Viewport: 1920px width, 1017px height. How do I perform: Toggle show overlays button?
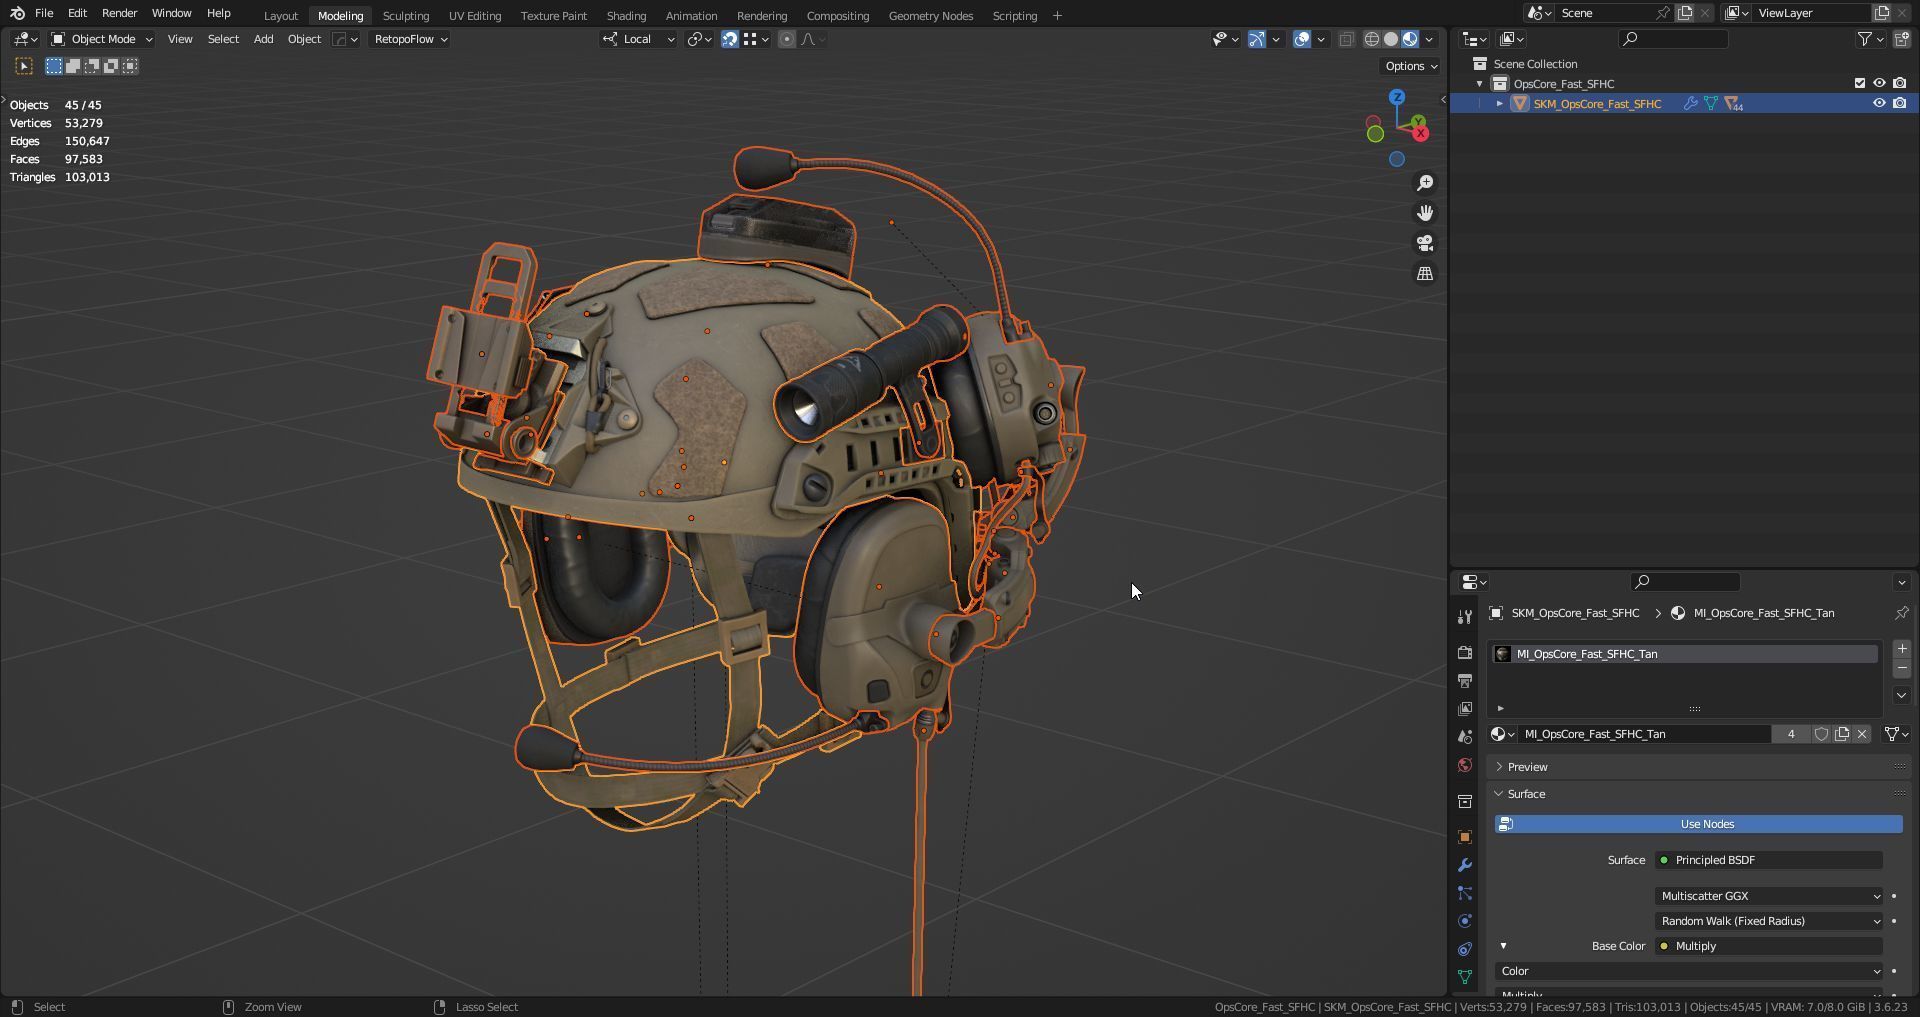[x=1301, y=39]
